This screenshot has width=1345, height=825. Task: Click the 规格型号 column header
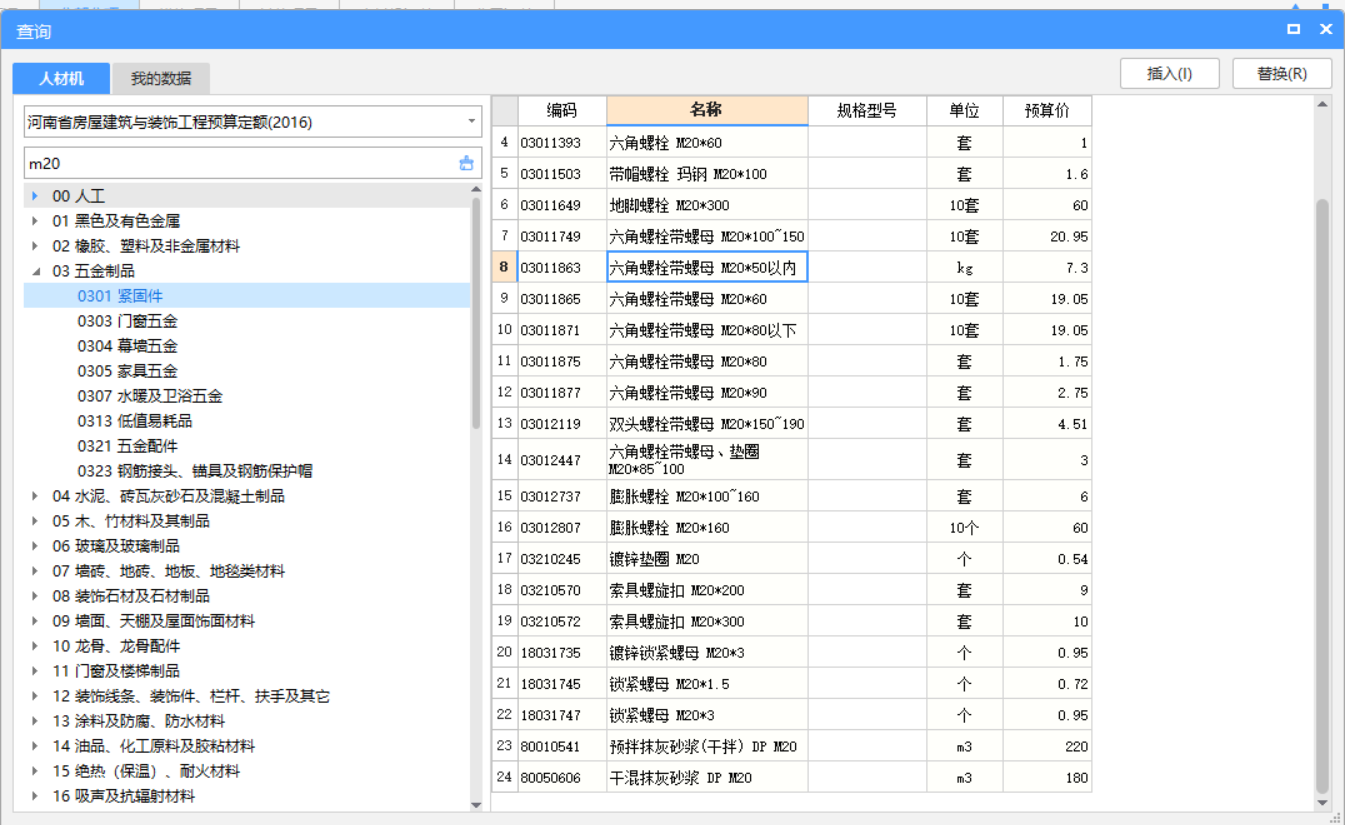point(867,111)
